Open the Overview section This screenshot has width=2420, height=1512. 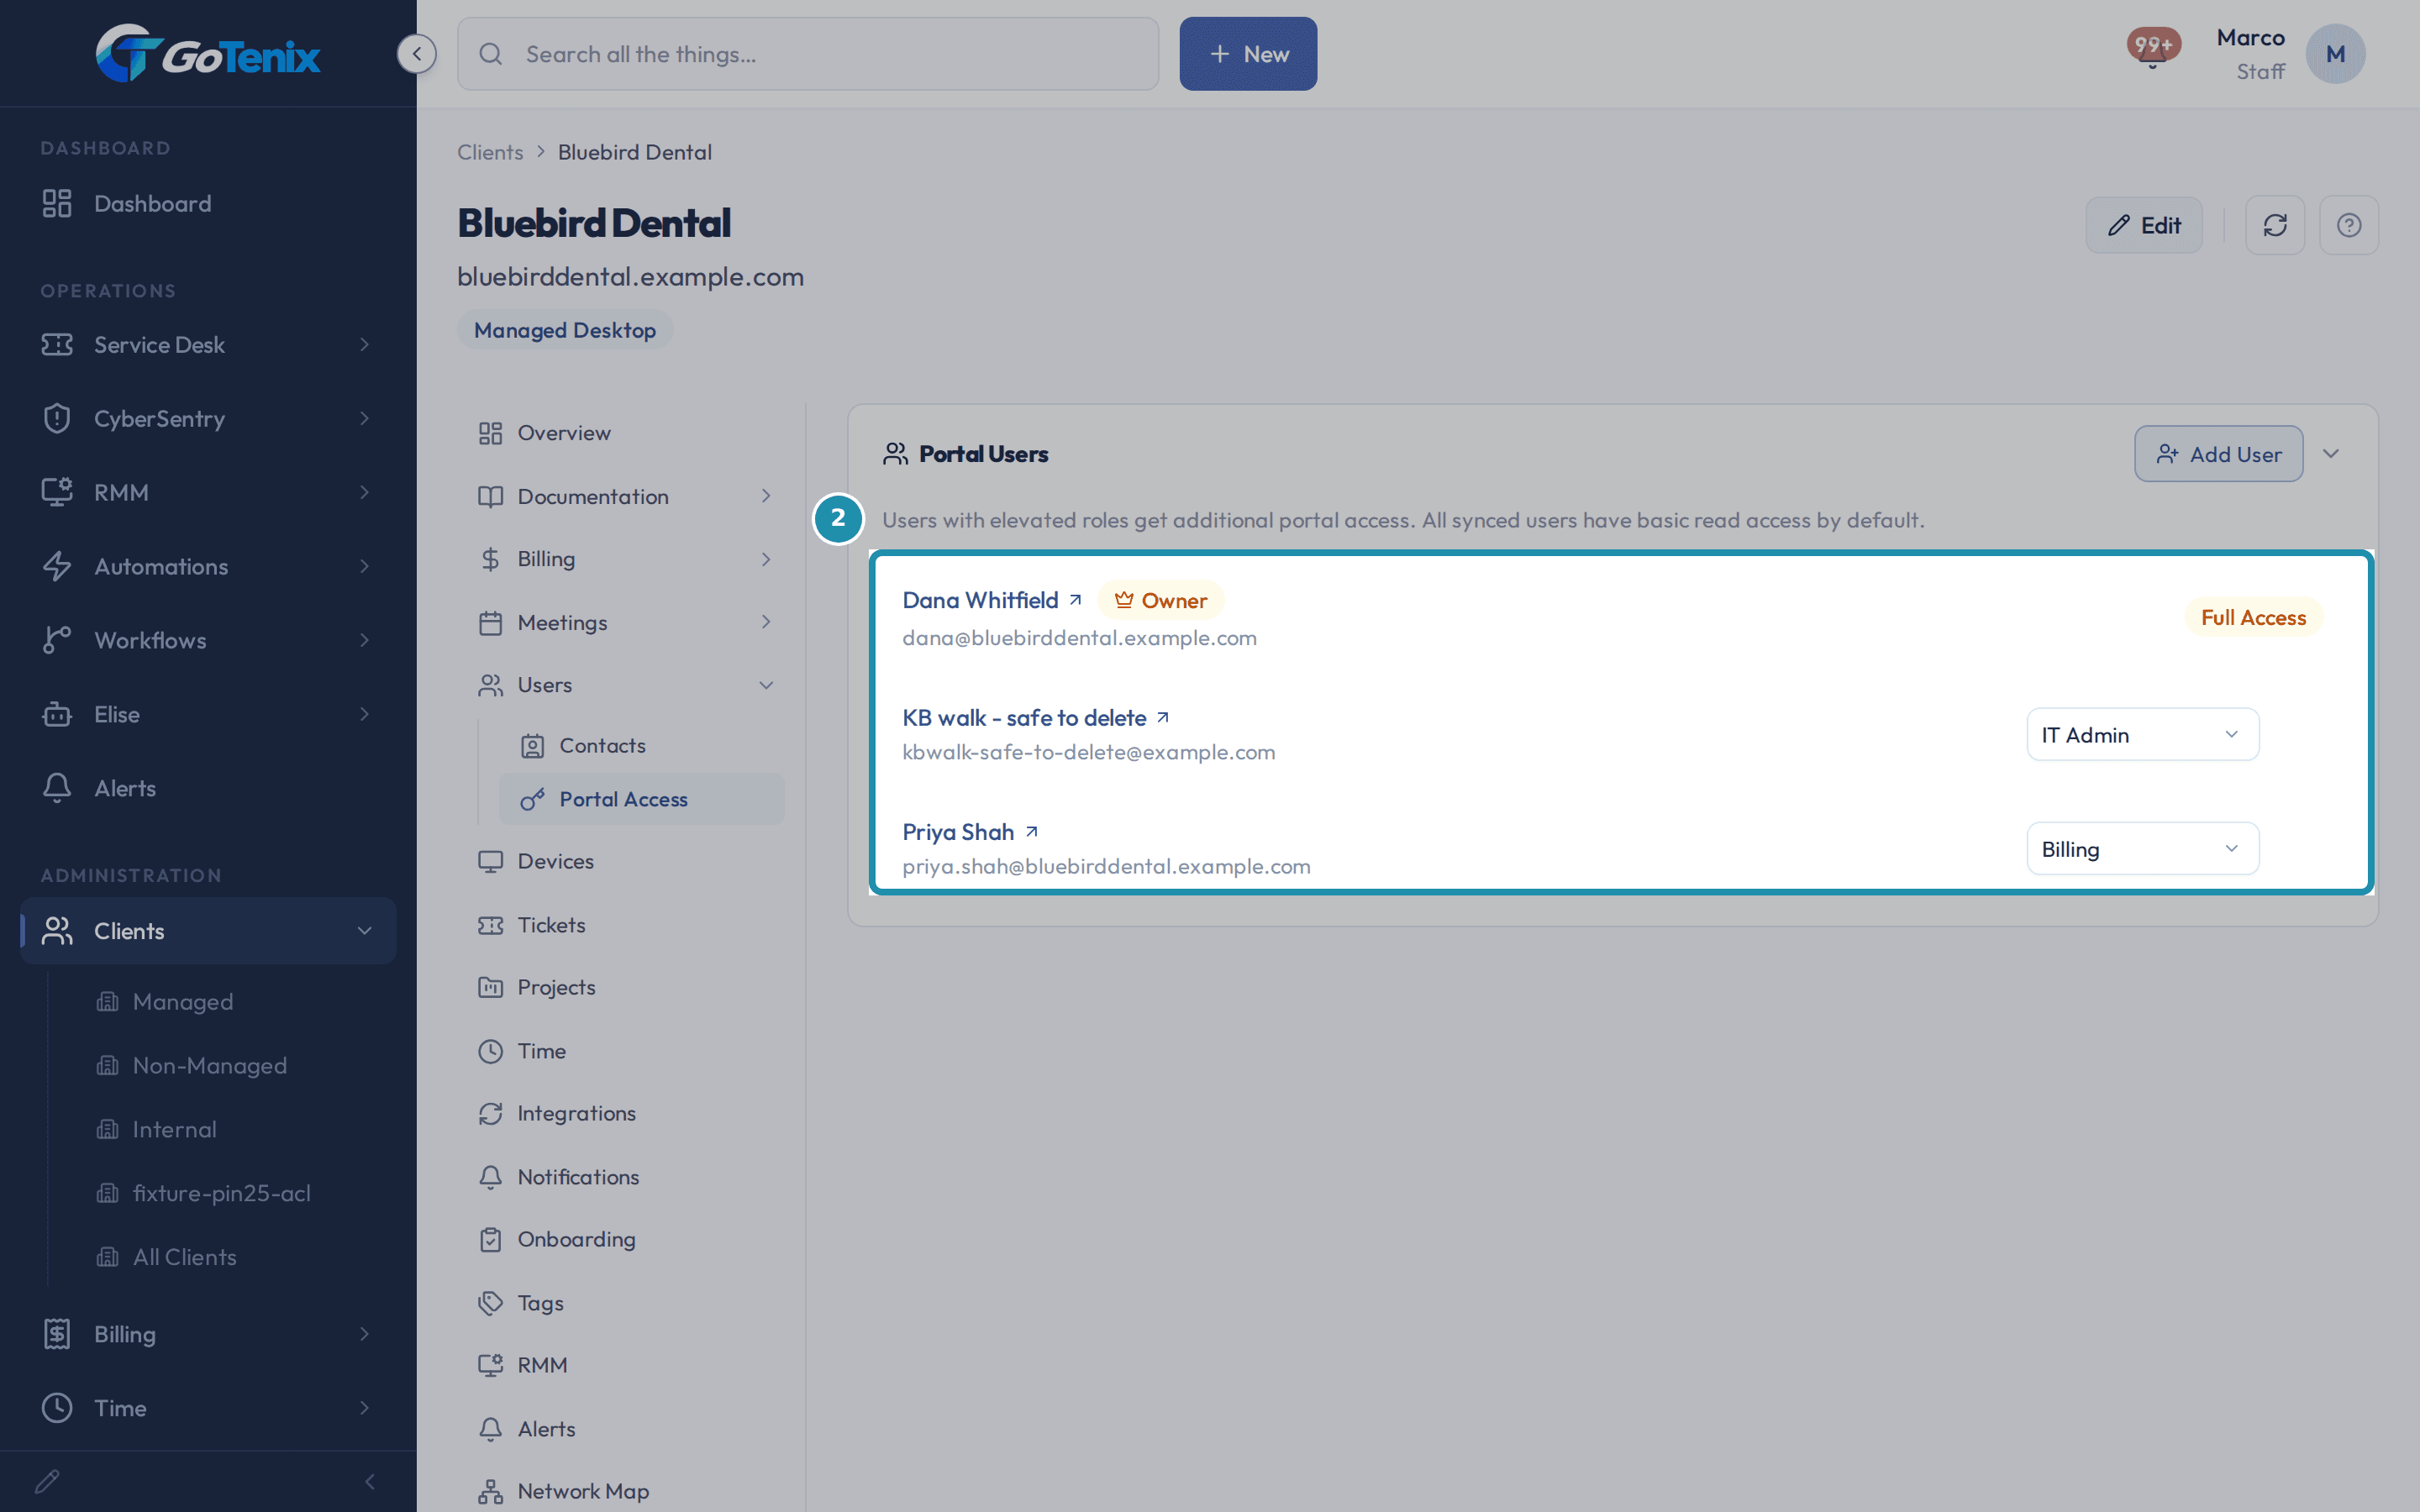pyautogui.click(x=630, y=433)
